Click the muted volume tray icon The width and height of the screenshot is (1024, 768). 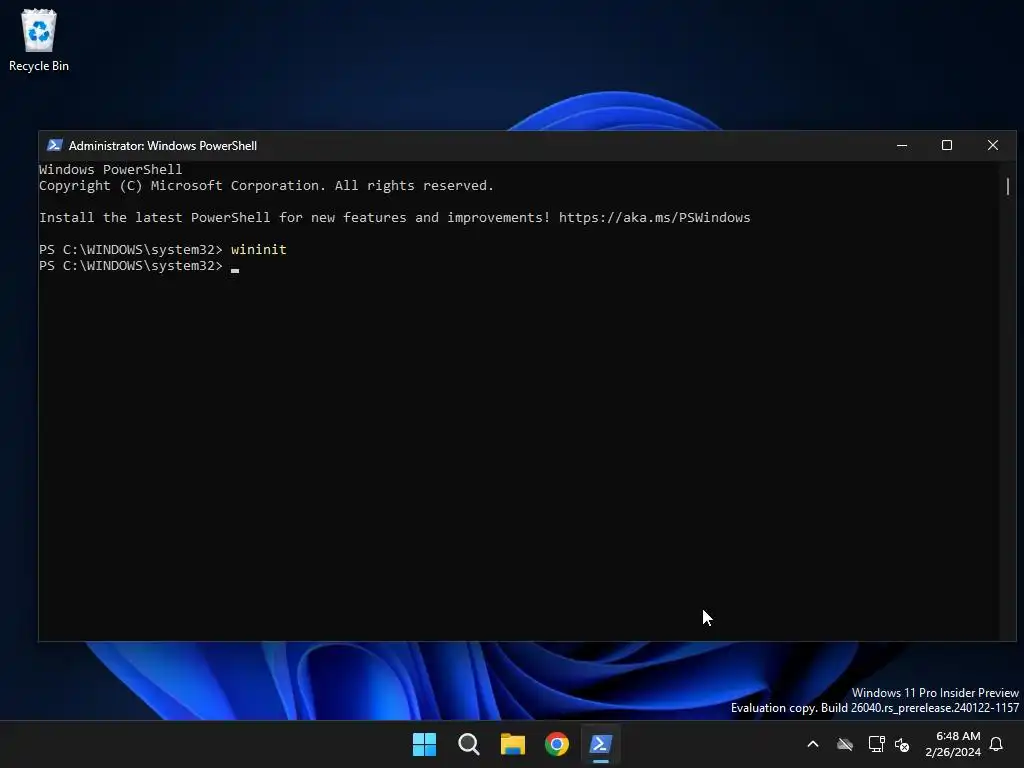click(x=902, y=744)
